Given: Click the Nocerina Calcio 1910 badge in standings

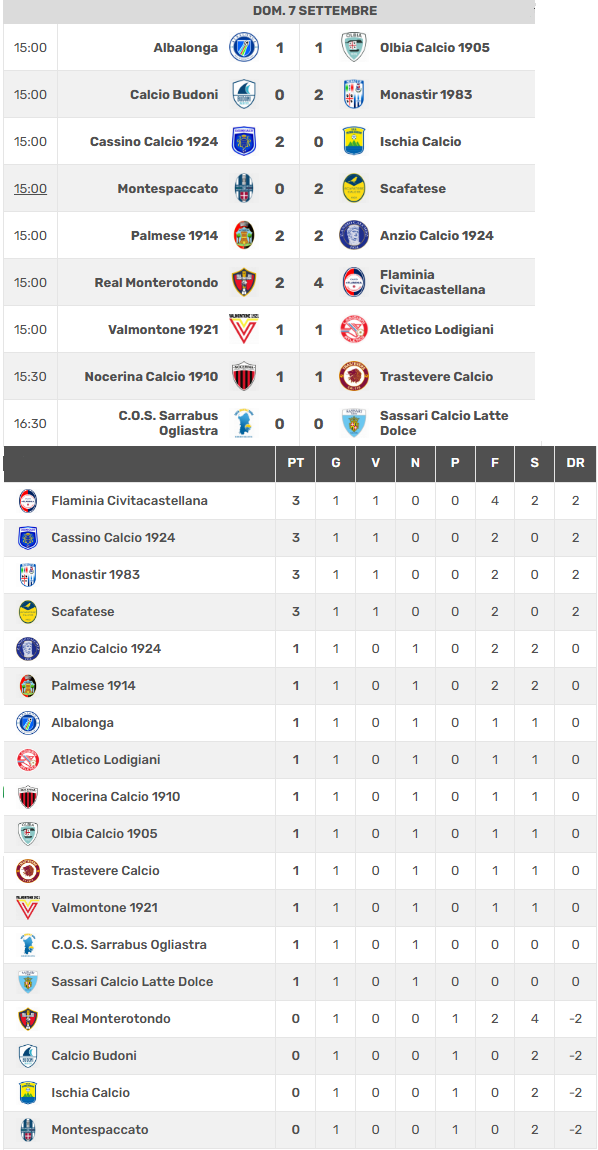Looking at the screenshot, I should coord(28,796).
